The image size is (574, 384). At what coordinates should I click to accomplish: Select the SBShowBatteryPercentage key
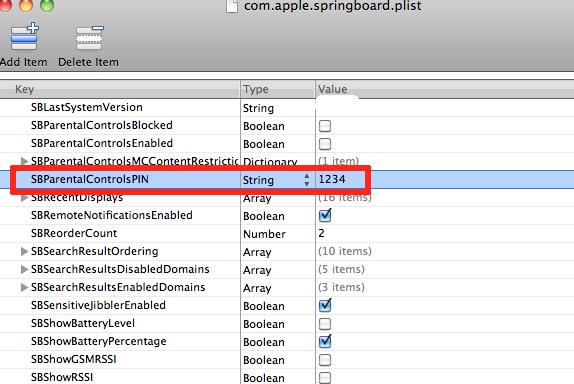[x=98, y=341]
